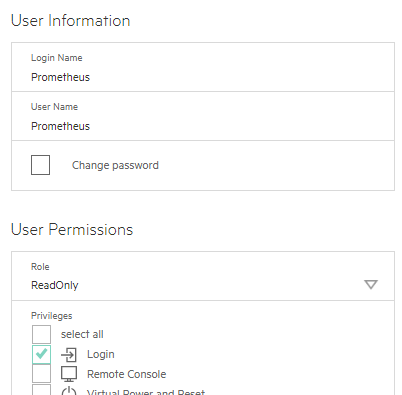The width and height of the screenshot is (402, 395).
Task: Click the User Name field with Prometheus
Action: point(203,116)
